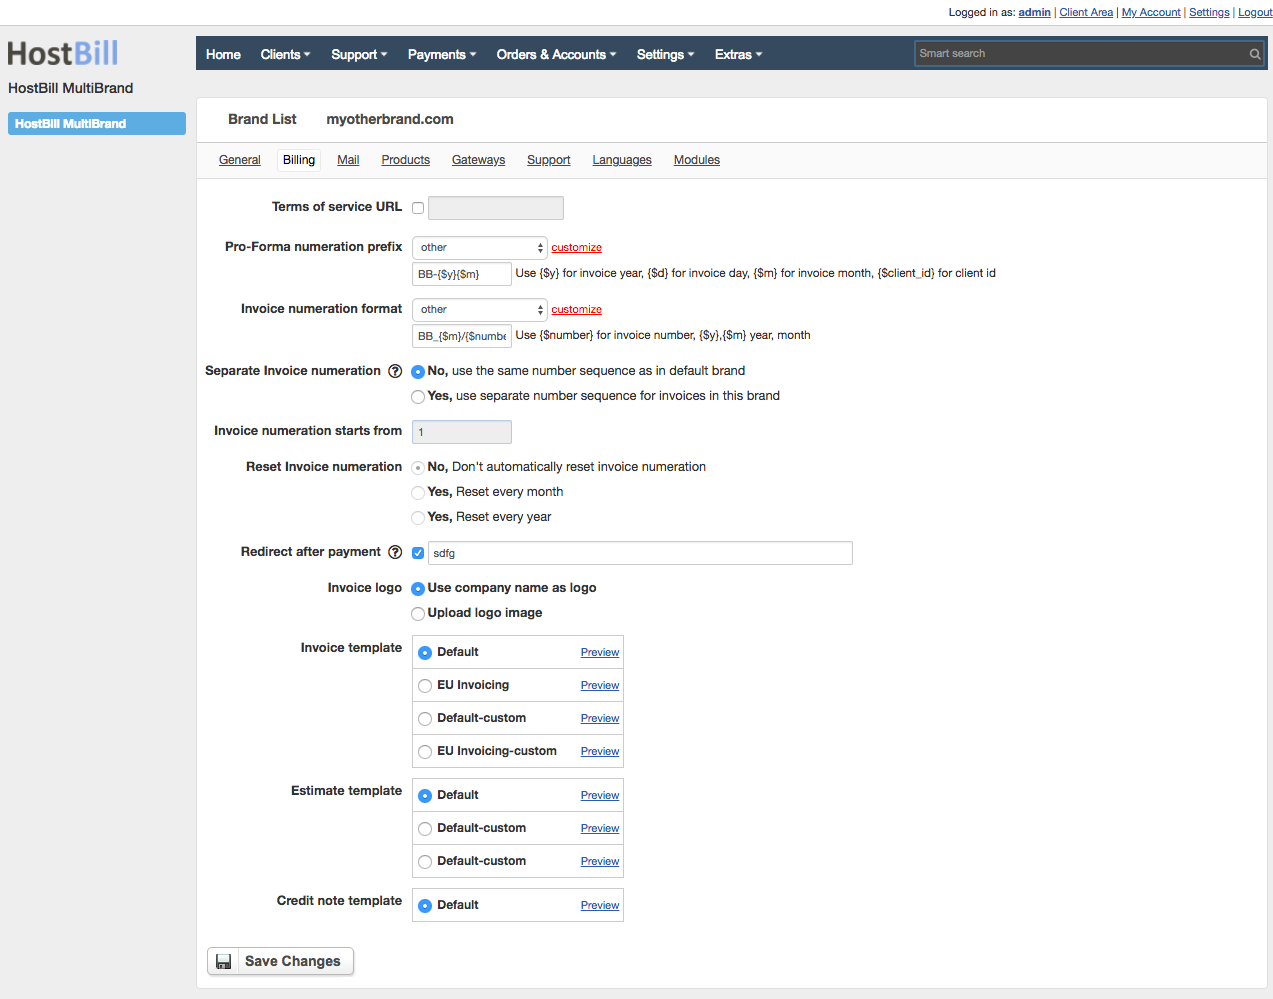Click help icon beside Separate Invoice numeration
The width and height of the screenshot is (1273, 999).
pyautogui.click(x=395, y=371)
